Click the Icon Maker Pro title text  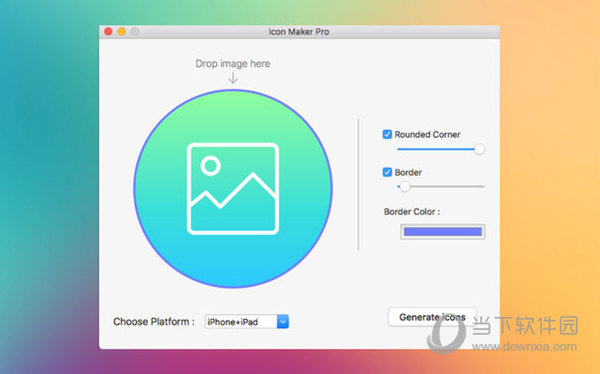pyautogui.click(x=299, y=32)
